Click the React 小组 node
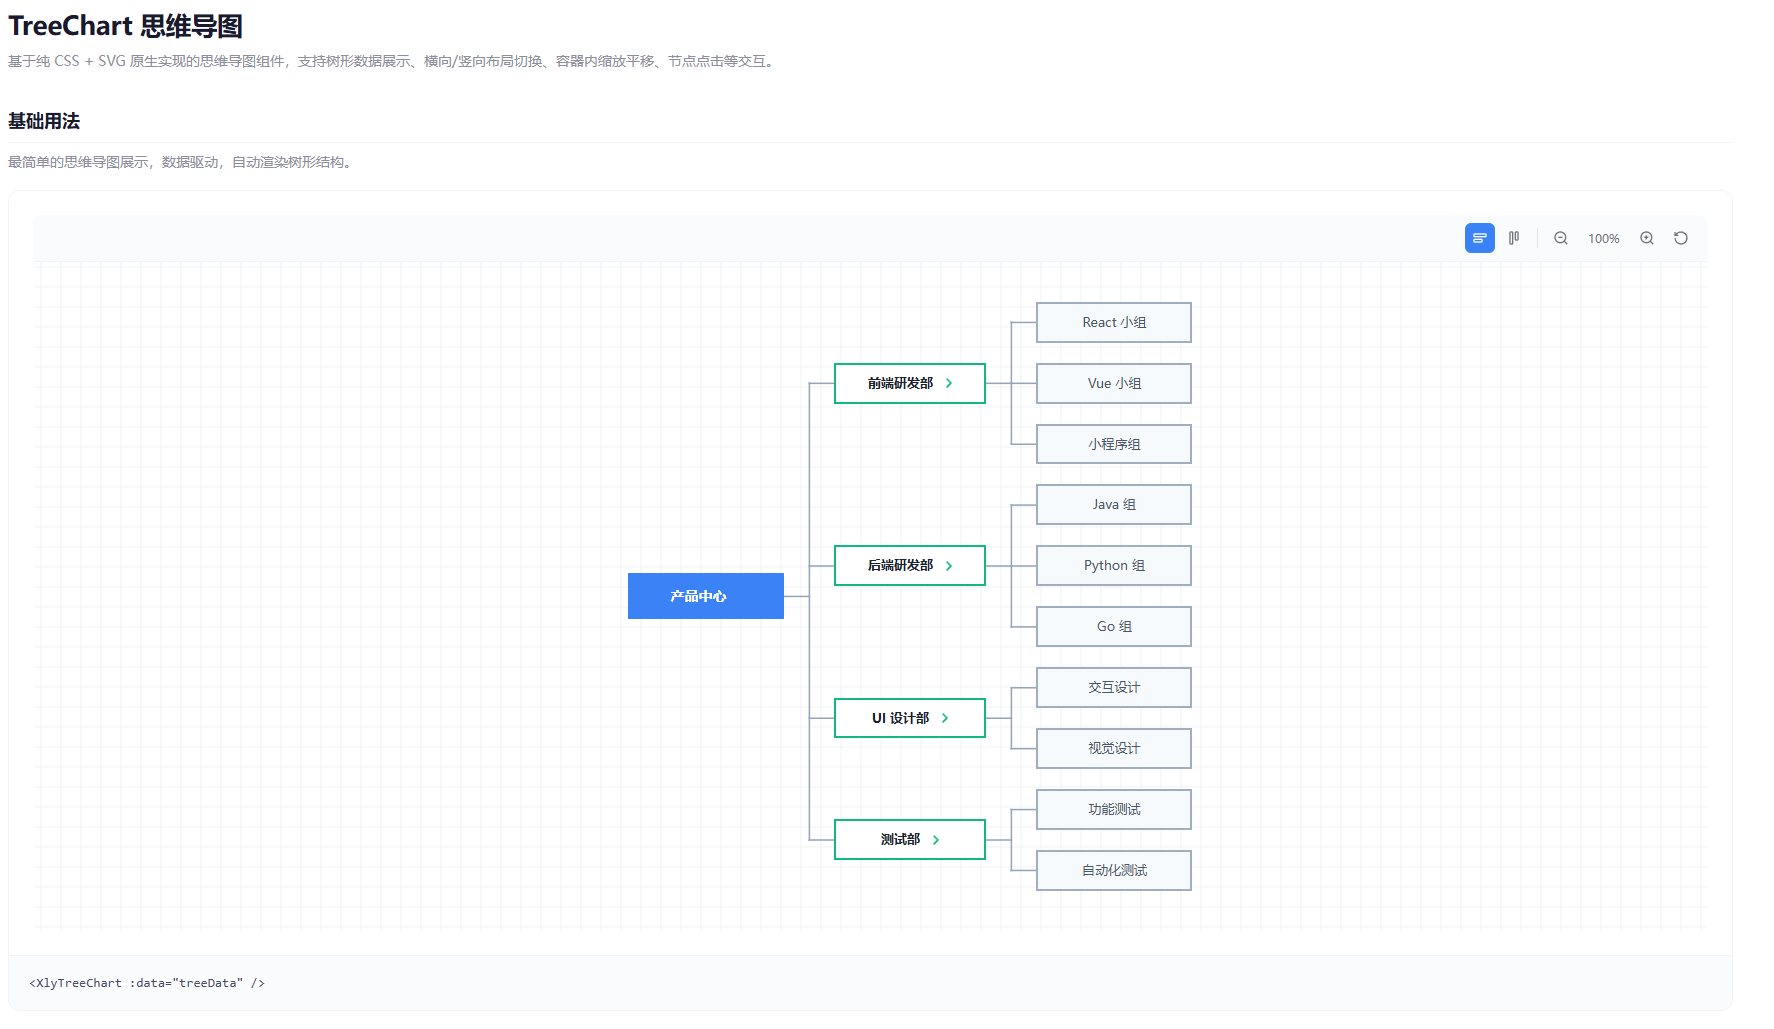This screenshot has width=1774, height=1029. [1113, 322]
